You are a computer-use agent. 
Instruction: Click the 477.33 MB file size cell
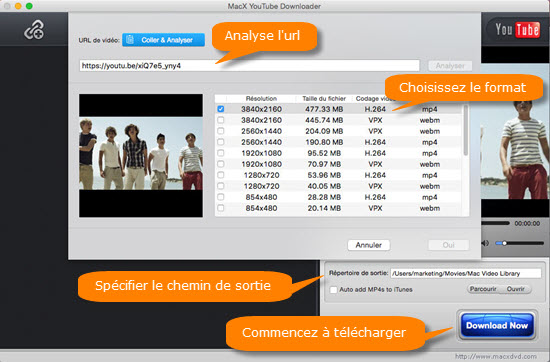pyautogui.click(x=324, y=109)
